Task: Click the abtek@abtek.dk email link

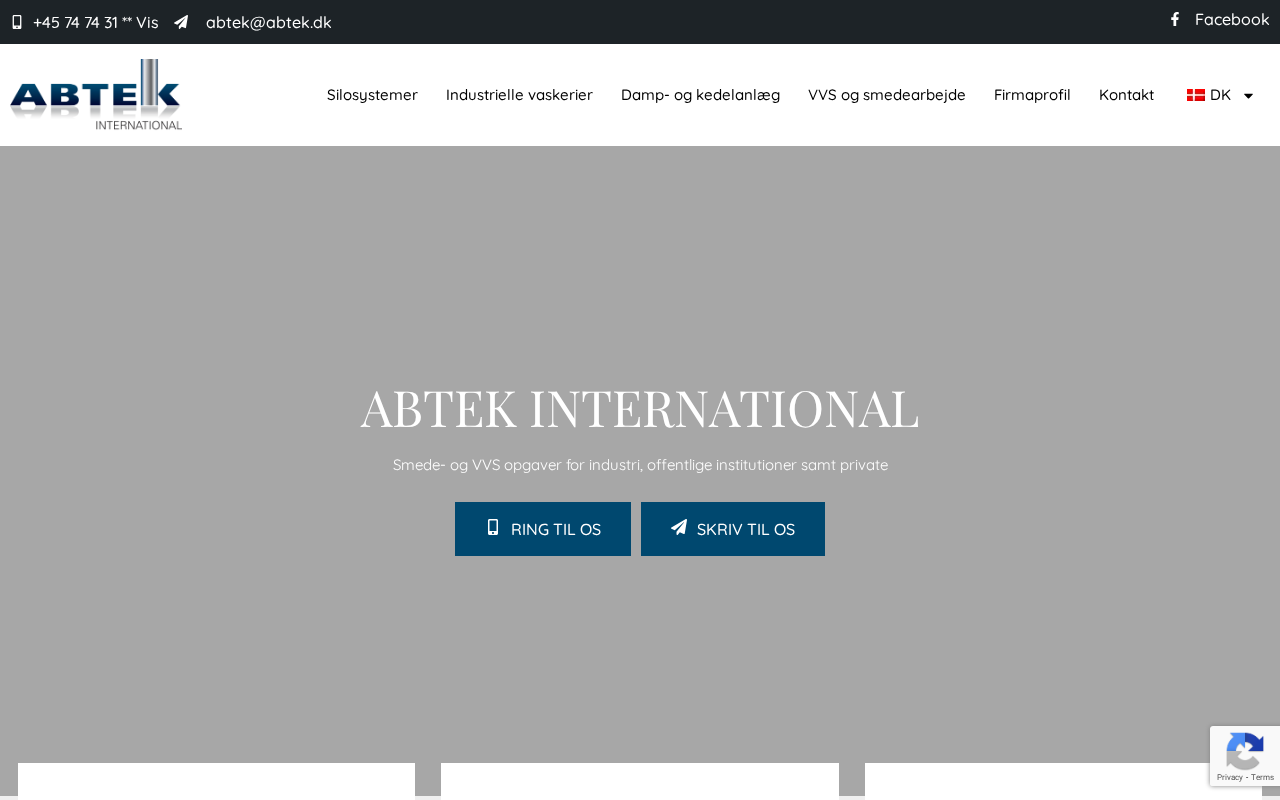Action: point(269,22)
